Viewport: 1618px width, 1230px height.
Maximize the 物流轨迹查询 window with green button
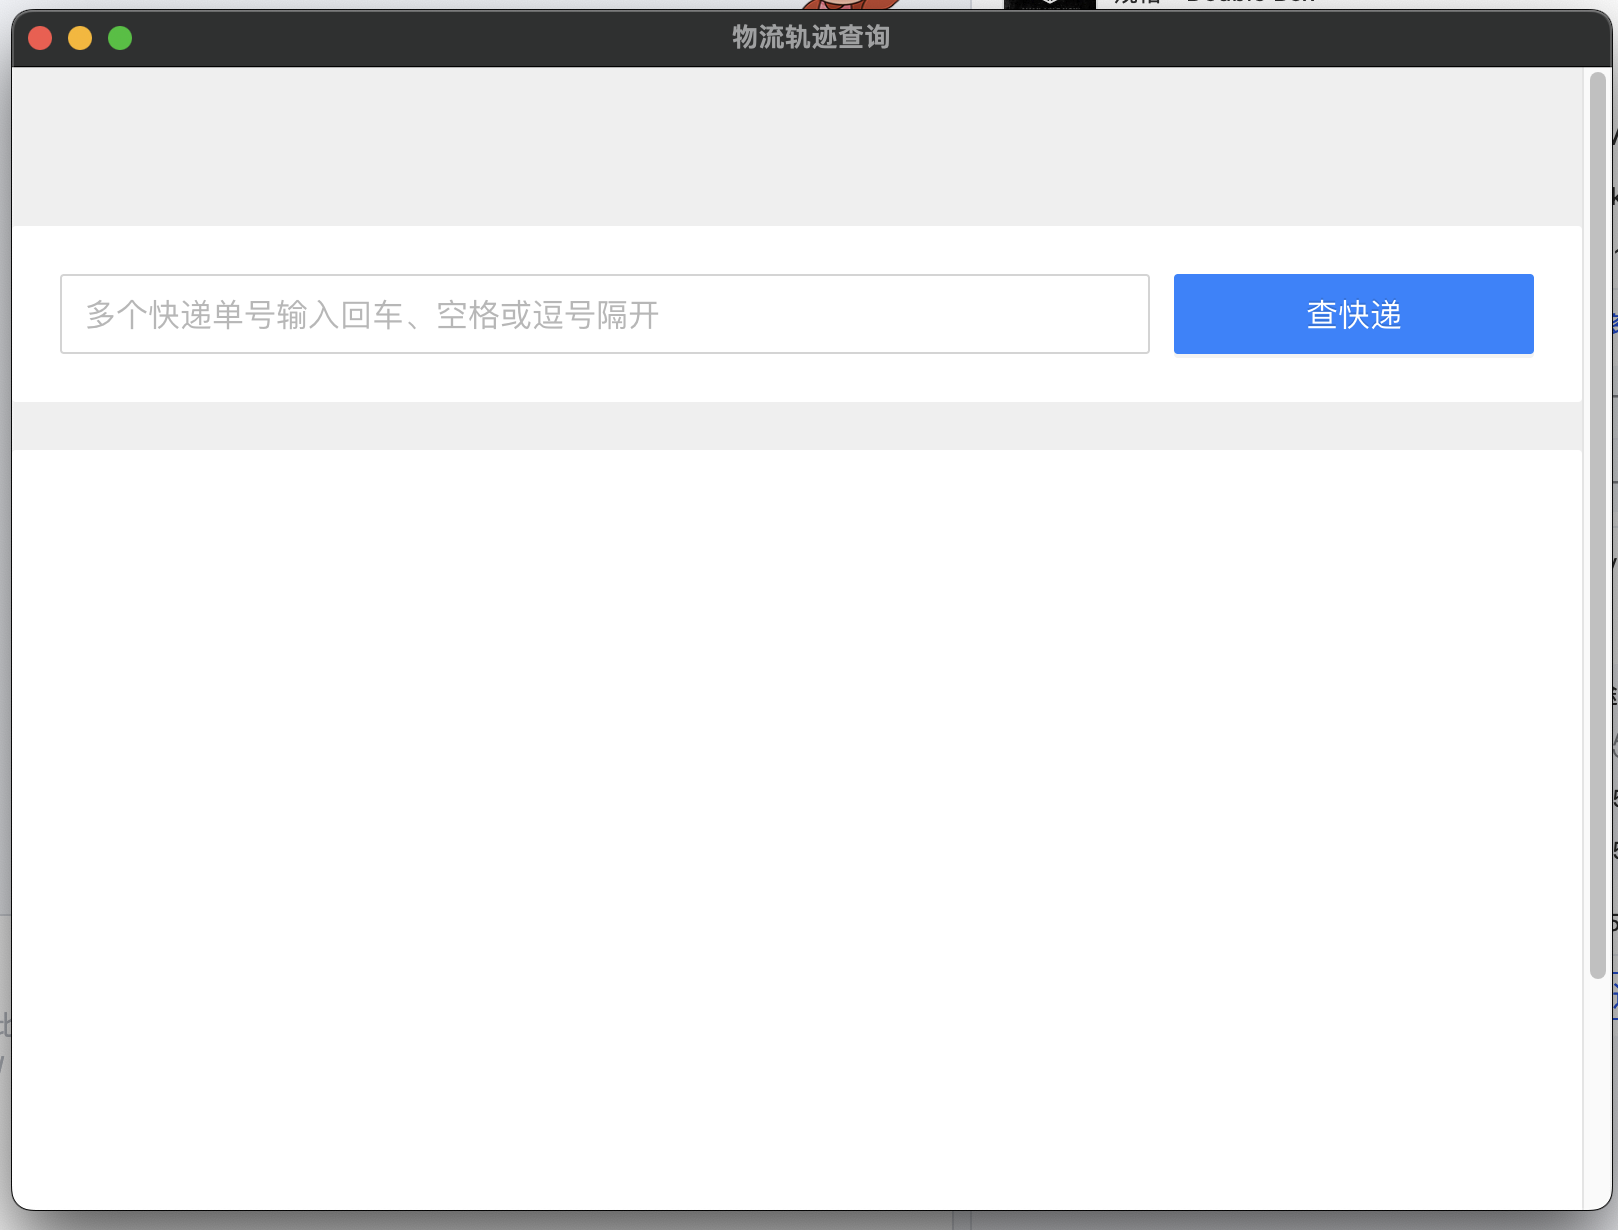pyautogui.click(x=120, y=38)
